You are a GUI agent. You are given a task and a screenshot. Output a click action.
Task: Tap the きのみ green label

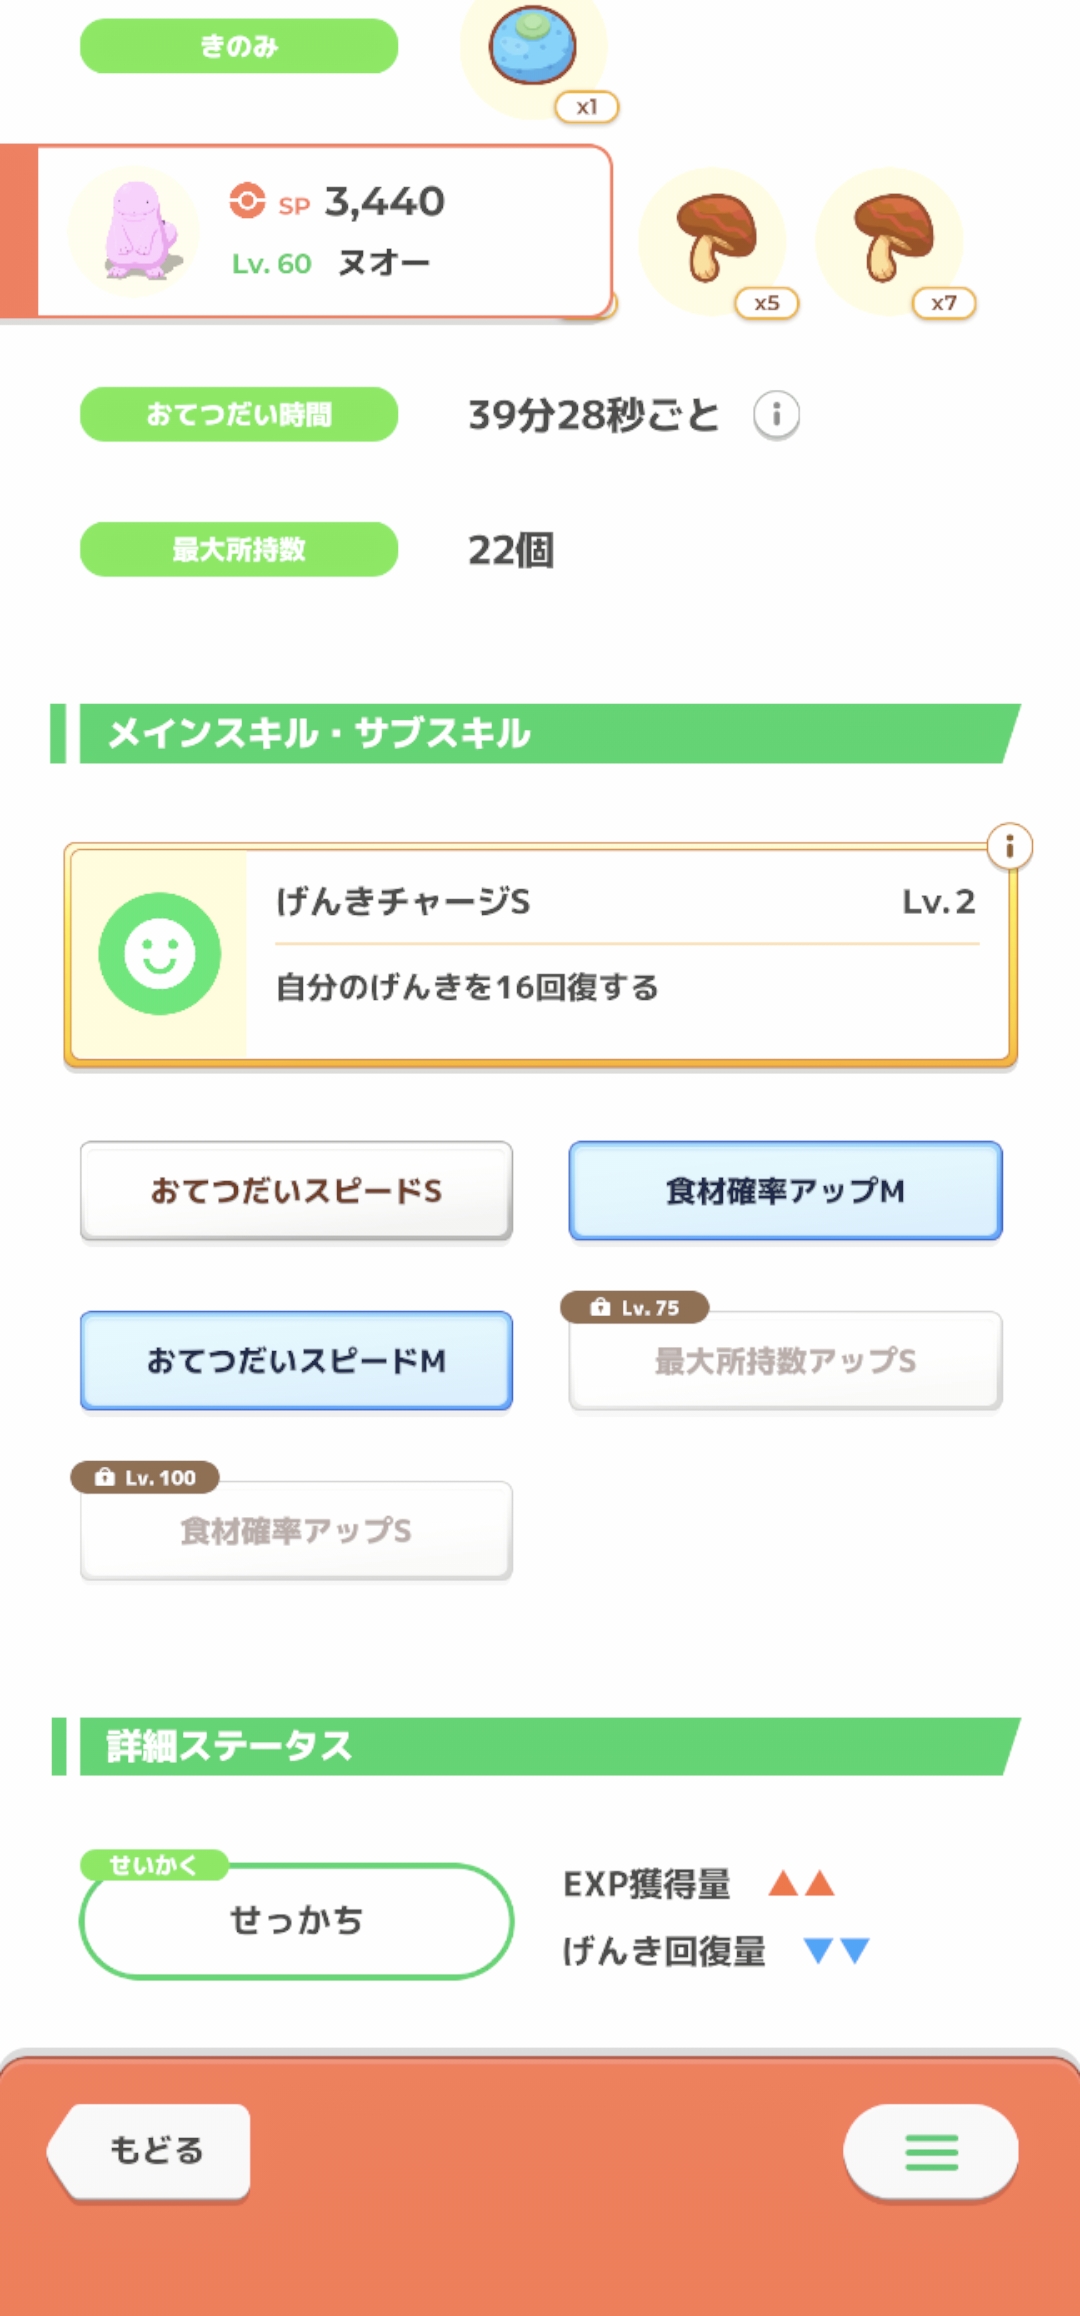(239, 46)
